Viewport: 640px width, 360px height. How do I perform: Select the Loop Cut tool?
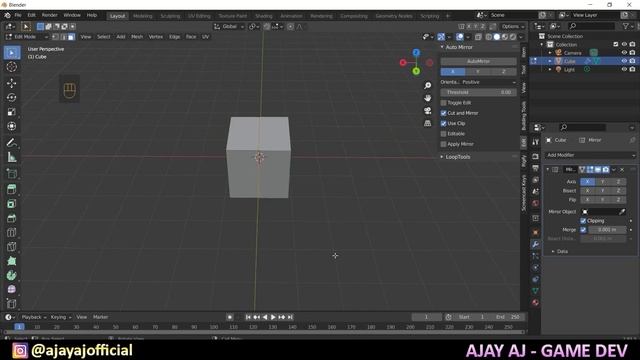[11, 232]
